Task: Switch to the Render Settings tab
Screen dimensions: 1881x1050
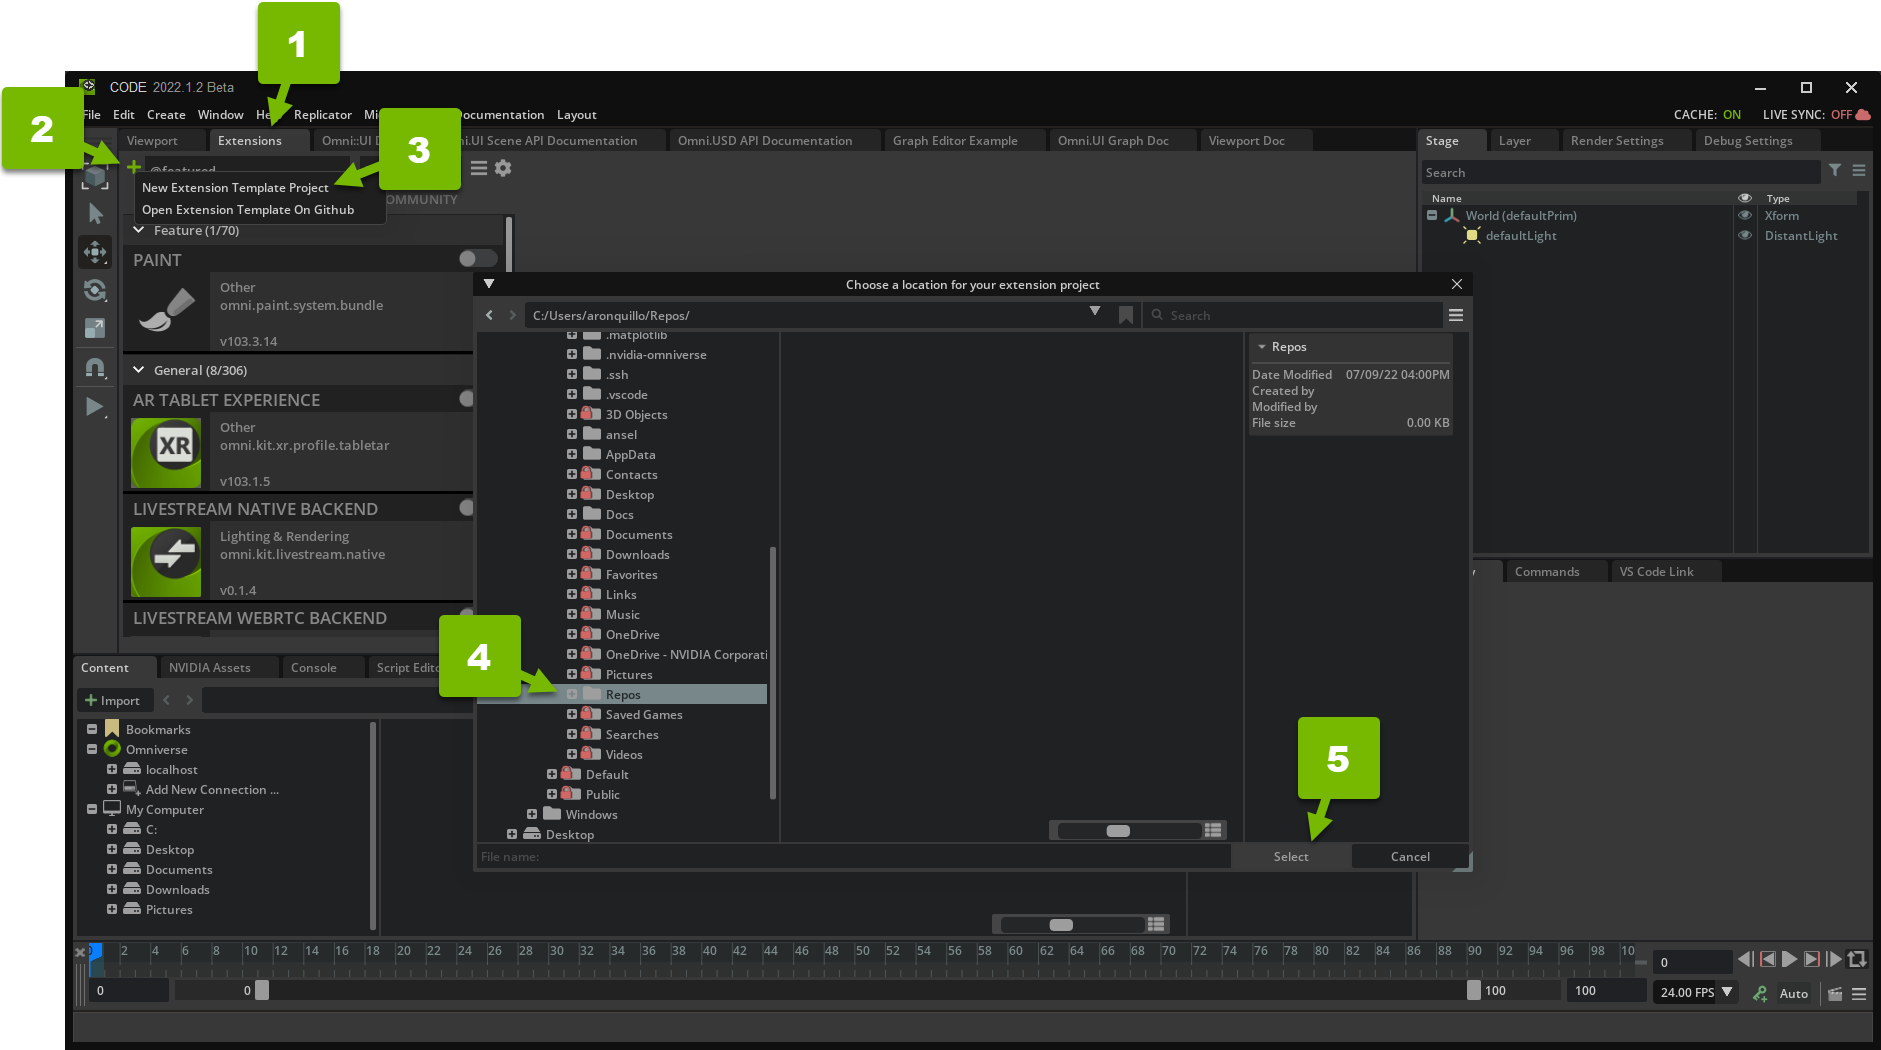Action: point(1617,140)
